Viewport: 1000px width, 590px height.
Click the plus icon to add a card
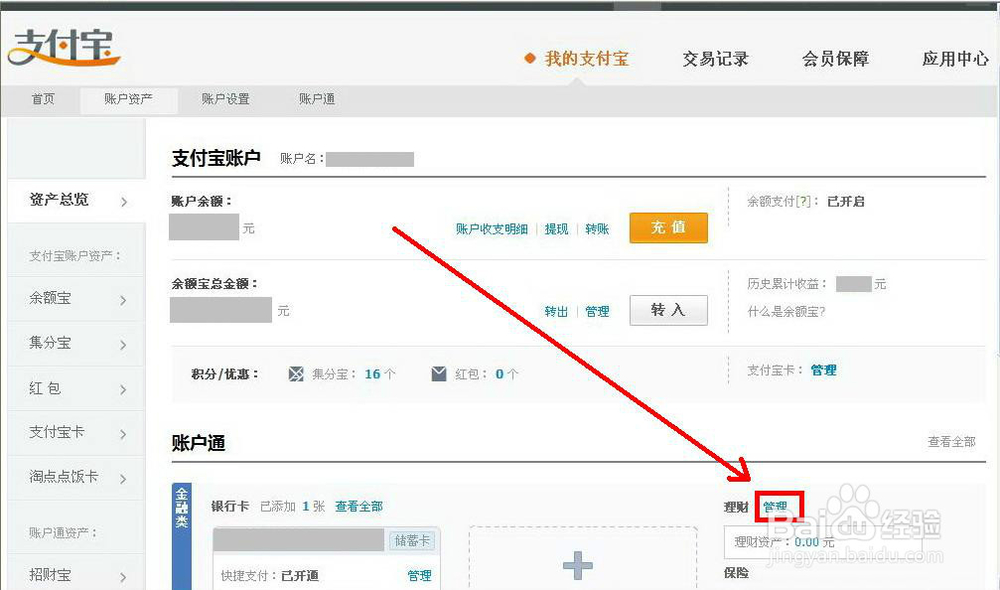coord(578,565)
